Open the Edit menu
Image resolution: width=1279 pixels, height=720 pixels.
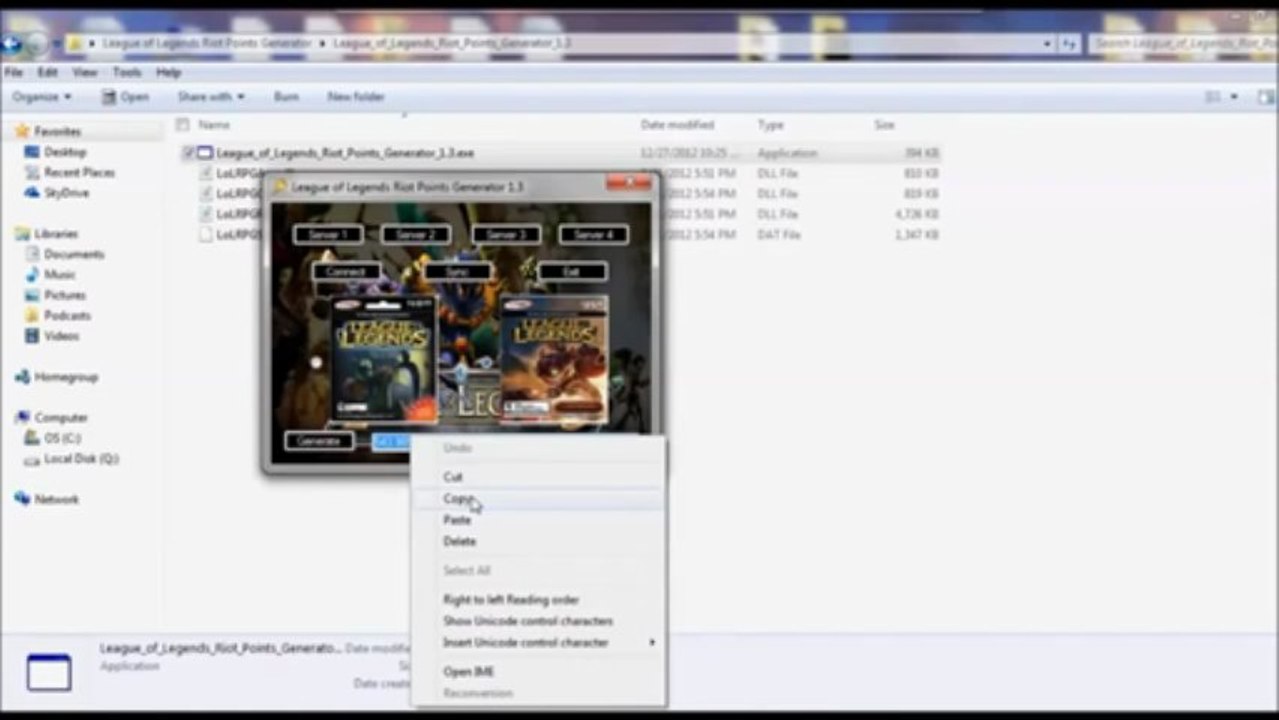(47, 73)
